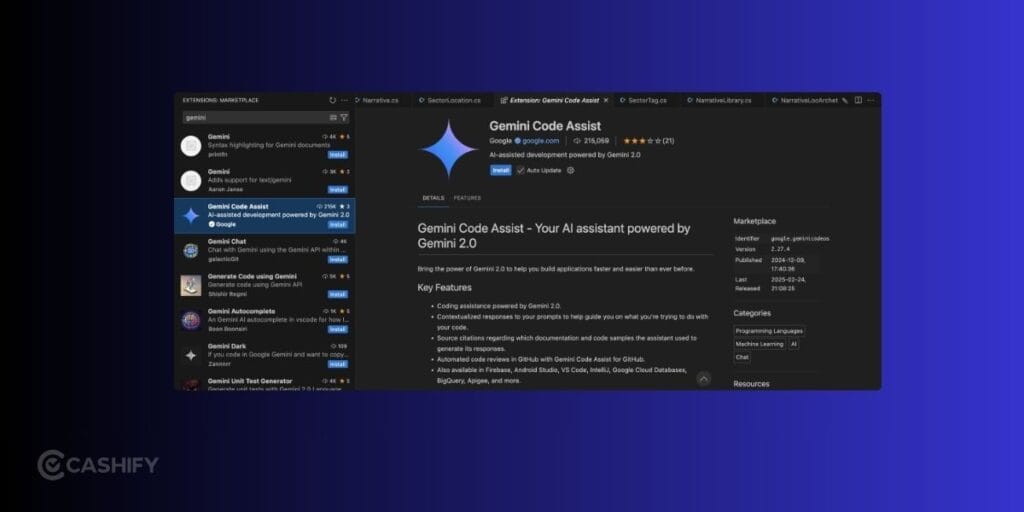Select the Gemini syntax highlighting extension icon

point(191,146)
